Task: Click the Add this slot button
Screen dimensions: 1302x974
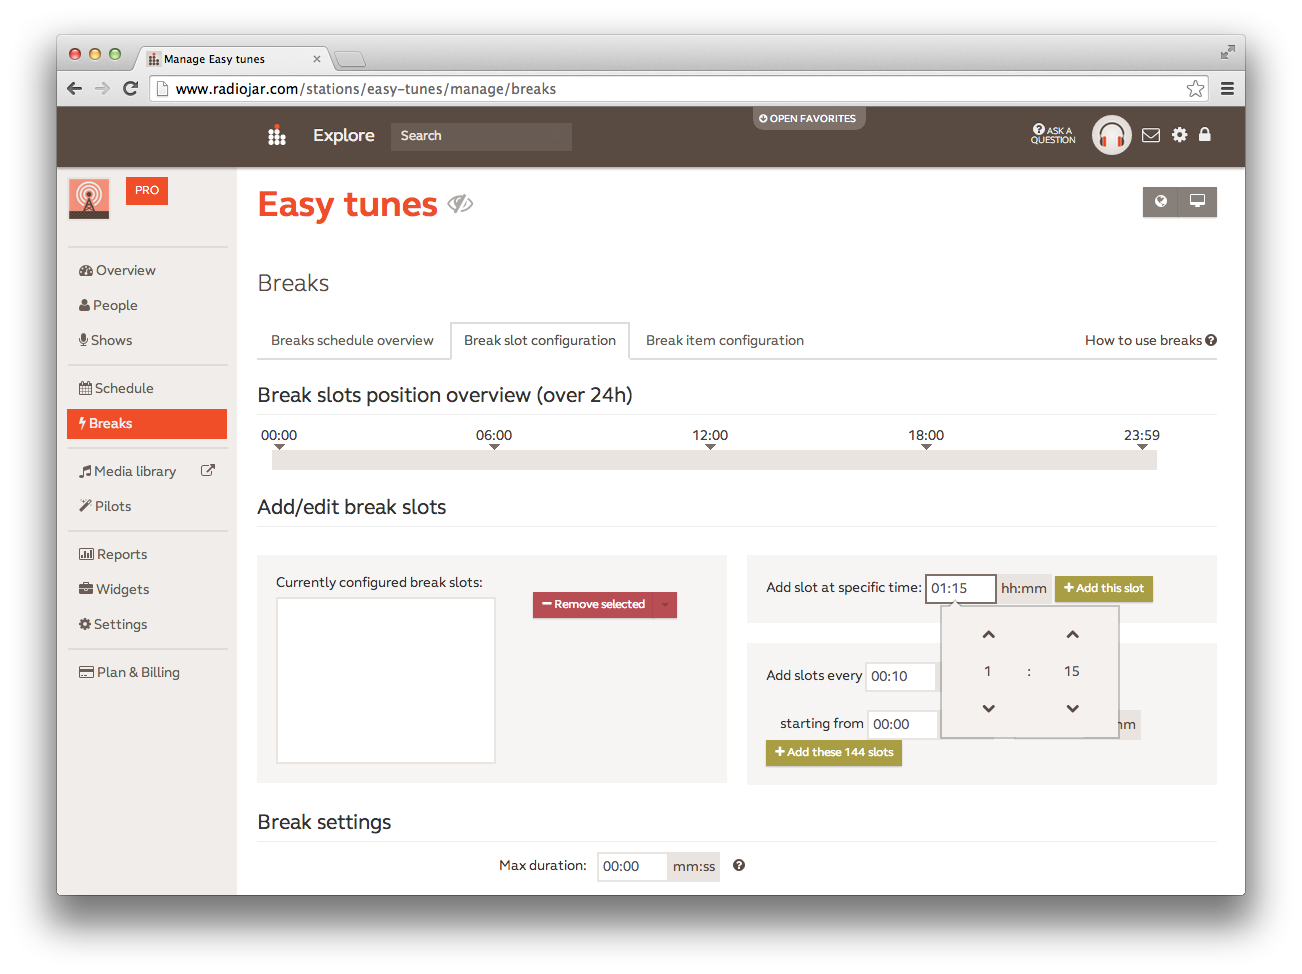Action: pyautogui.click(x=1103, y=589)
